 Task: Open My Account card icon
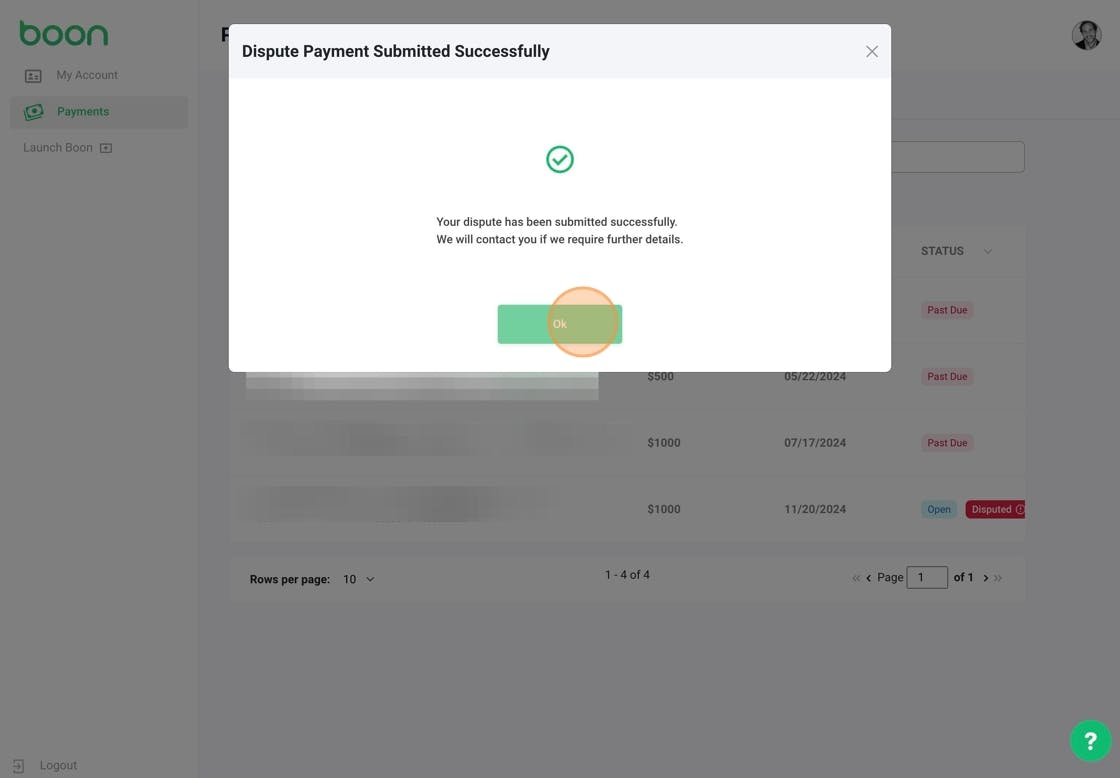tap(33, 76)
